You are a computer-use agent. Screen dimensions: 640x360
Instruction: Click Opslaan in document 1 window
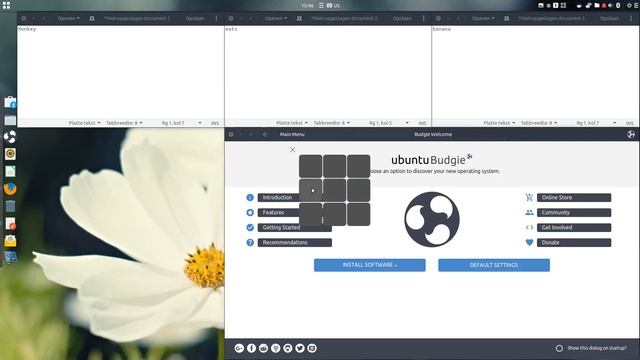(195, 18)
